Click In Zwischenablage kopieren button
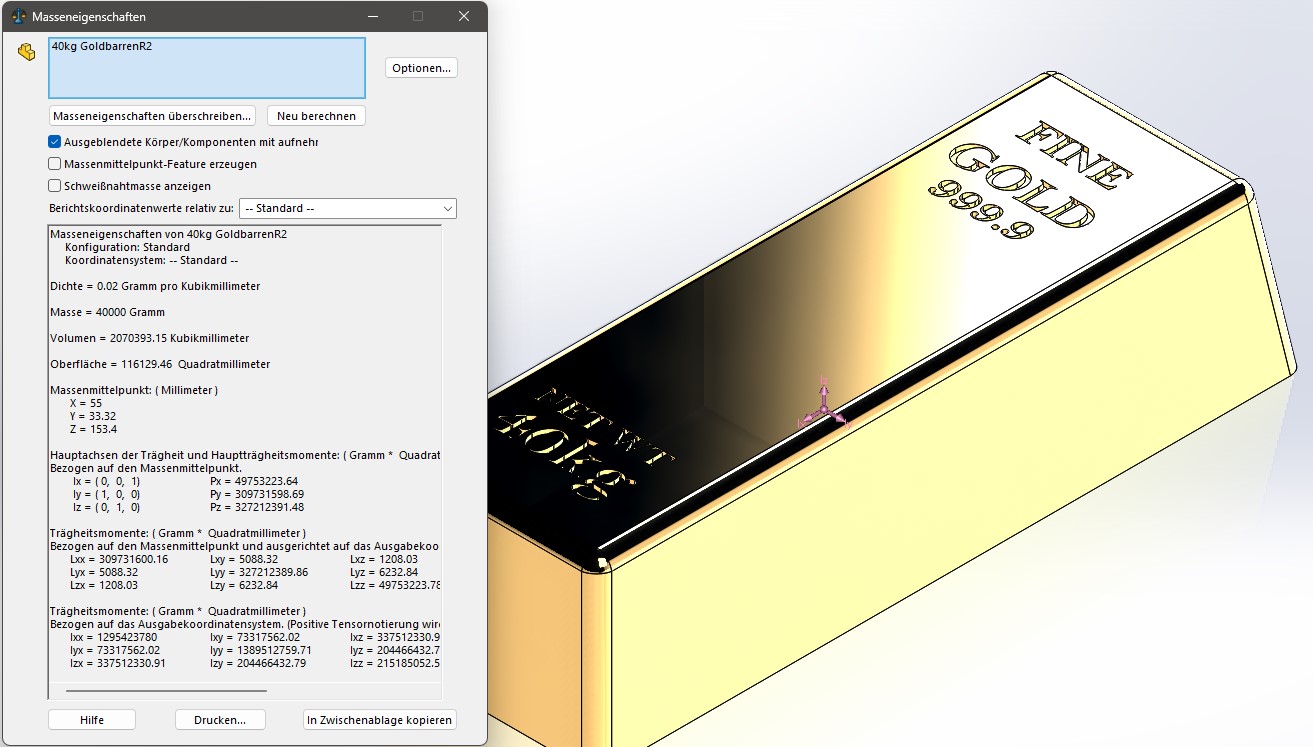The image size is (1313, 747). click(380, 720)
